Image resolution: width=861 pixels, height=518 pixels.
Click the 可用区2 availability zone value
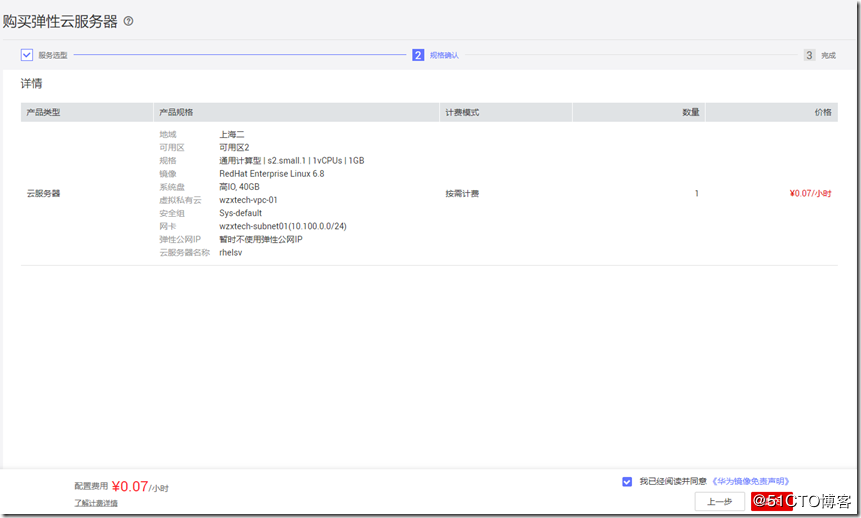click(234, 148)
